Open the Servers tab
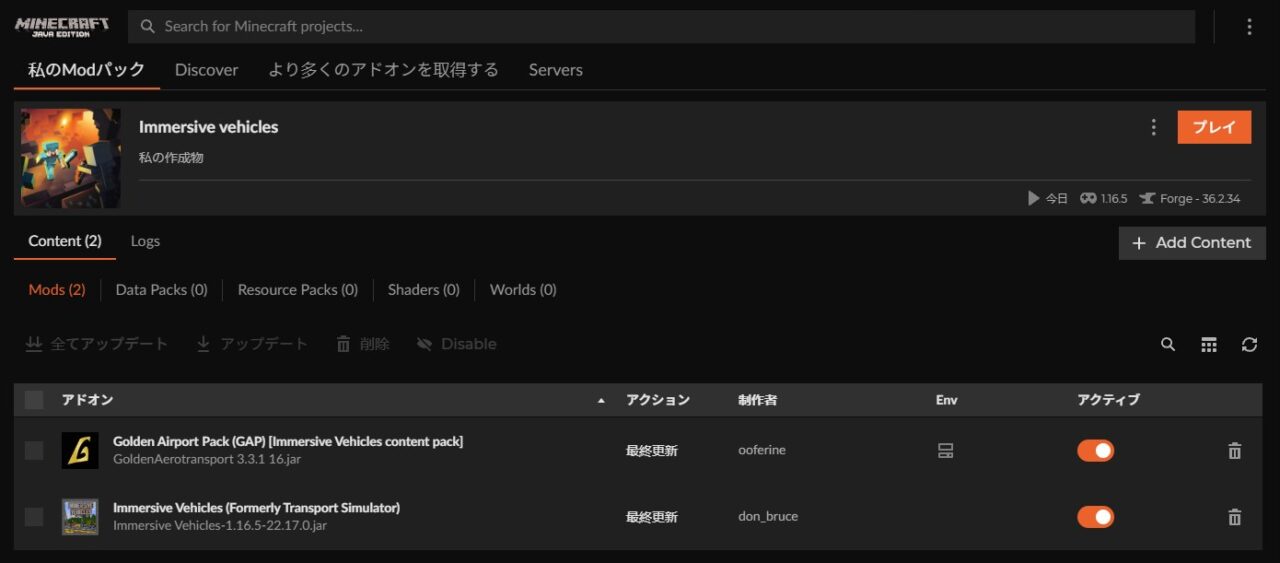Viewport: 1280px width, 563px height. click(x=556, y=70)
